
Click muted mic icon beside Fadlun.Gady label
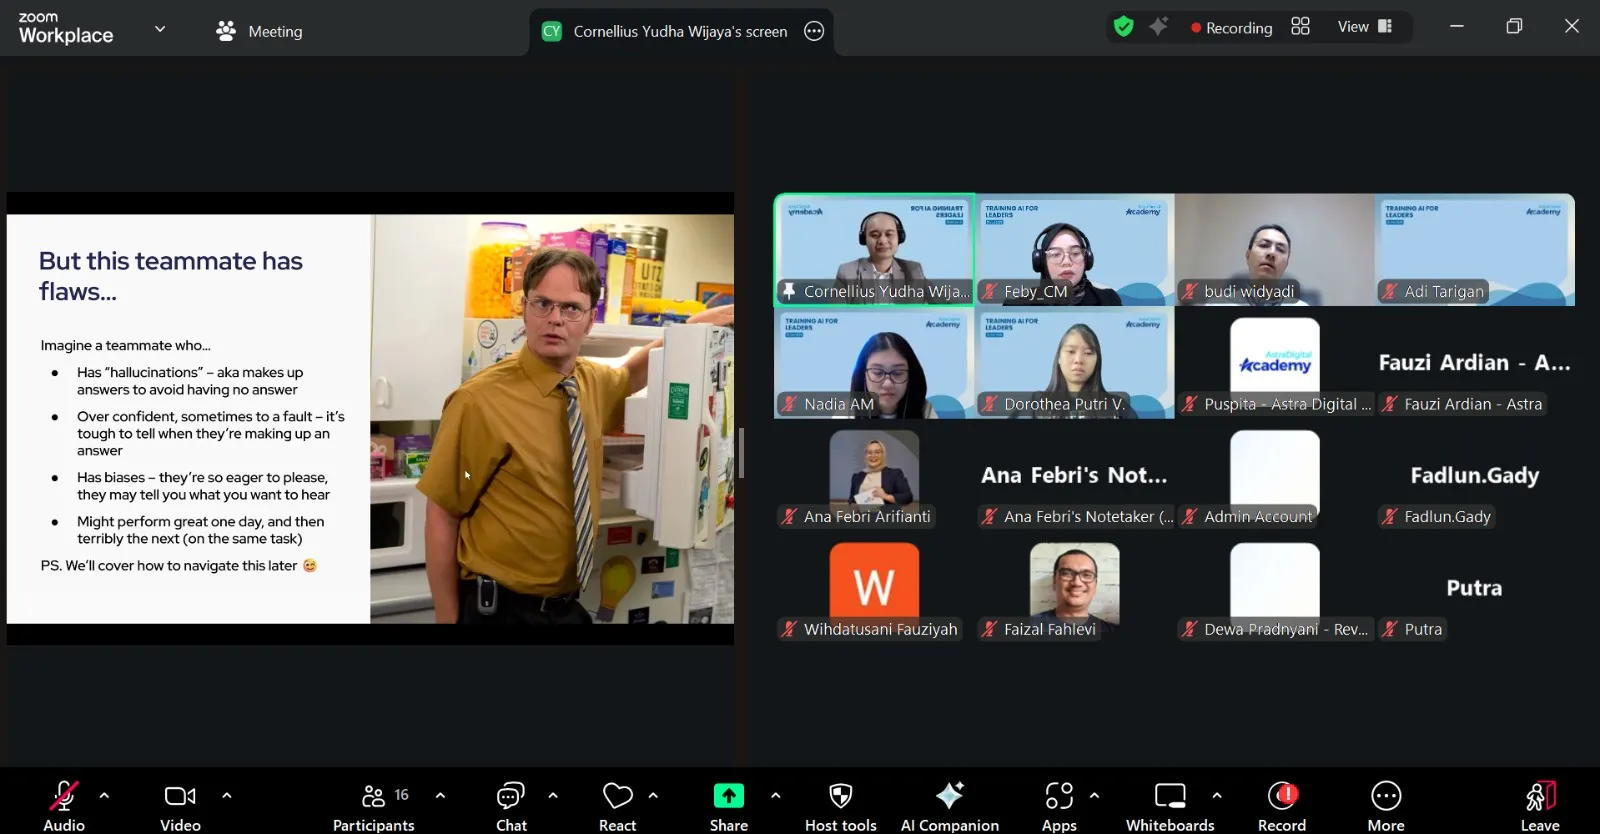pos(1389,516)
